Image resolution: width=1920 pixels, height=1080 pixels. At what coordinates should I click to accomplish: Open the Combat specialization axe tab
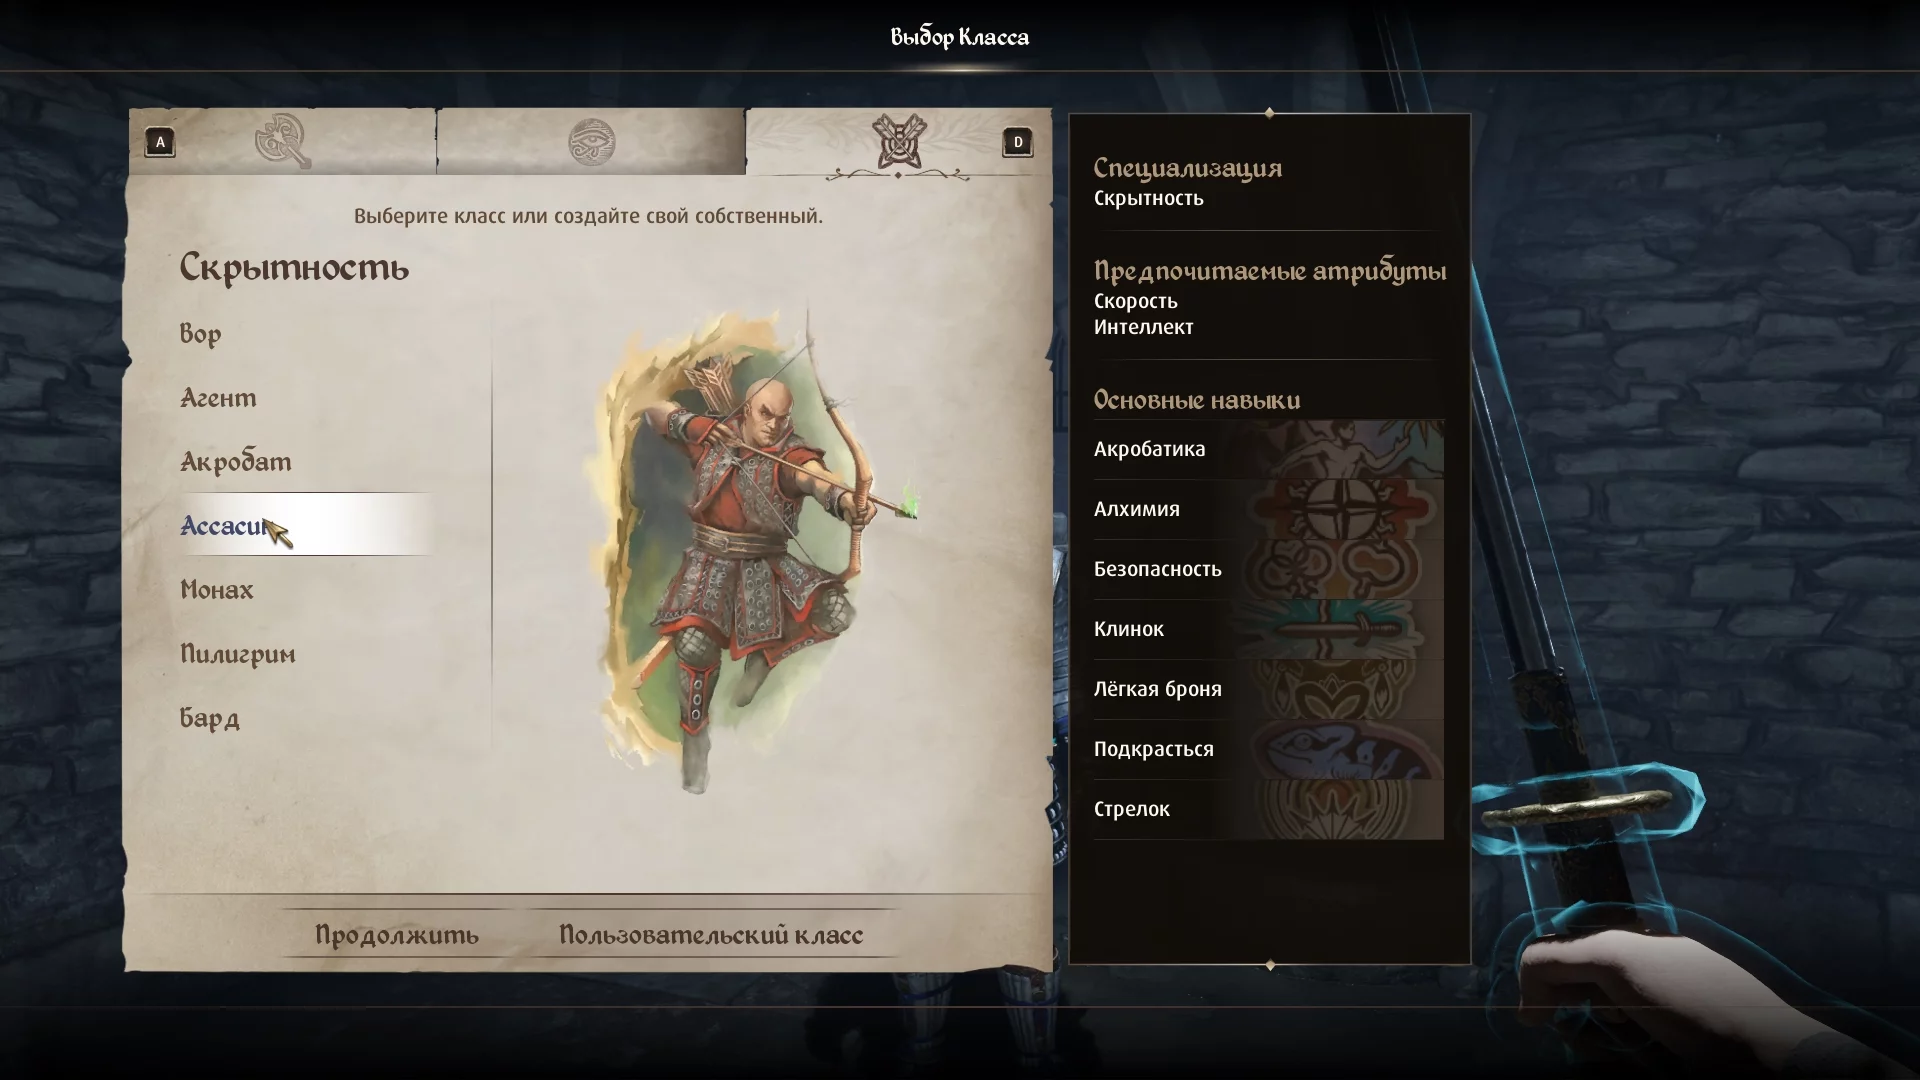tap(283, 141)
